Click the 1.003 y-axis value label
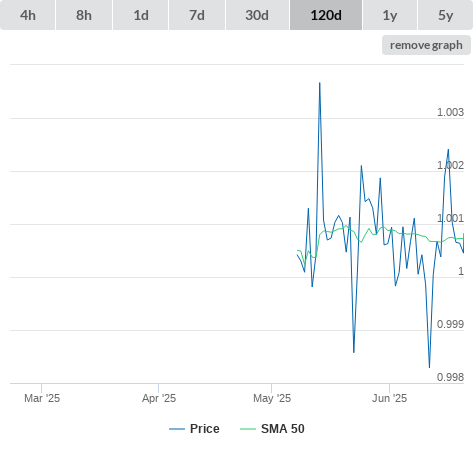 pyautogui.click(x=450, y=112)
